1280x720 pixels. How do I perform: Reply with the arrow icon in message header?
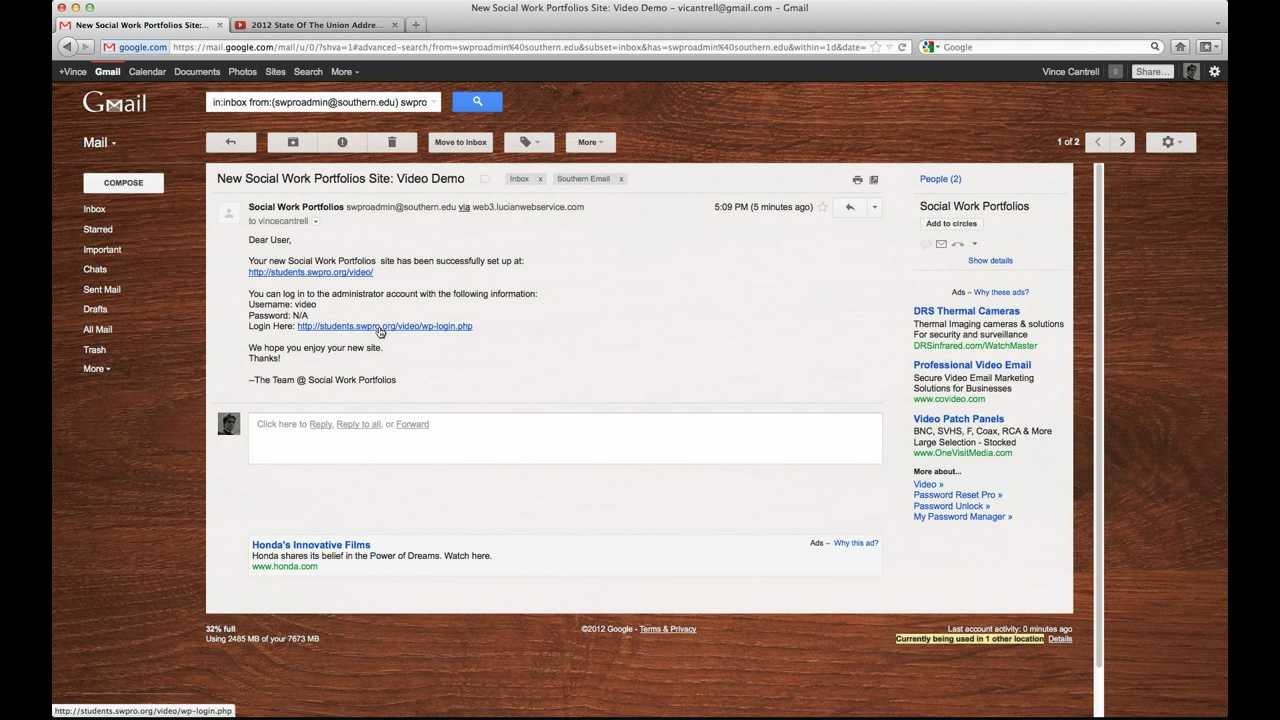[850, 207]
